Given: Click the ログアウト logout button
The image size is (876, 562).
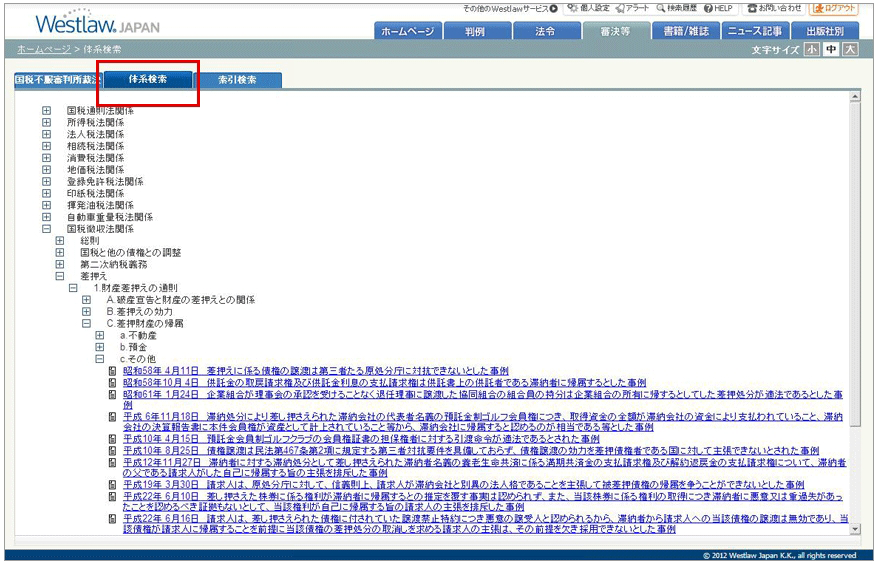Looking at the screenshot, I should click(834, 8).
